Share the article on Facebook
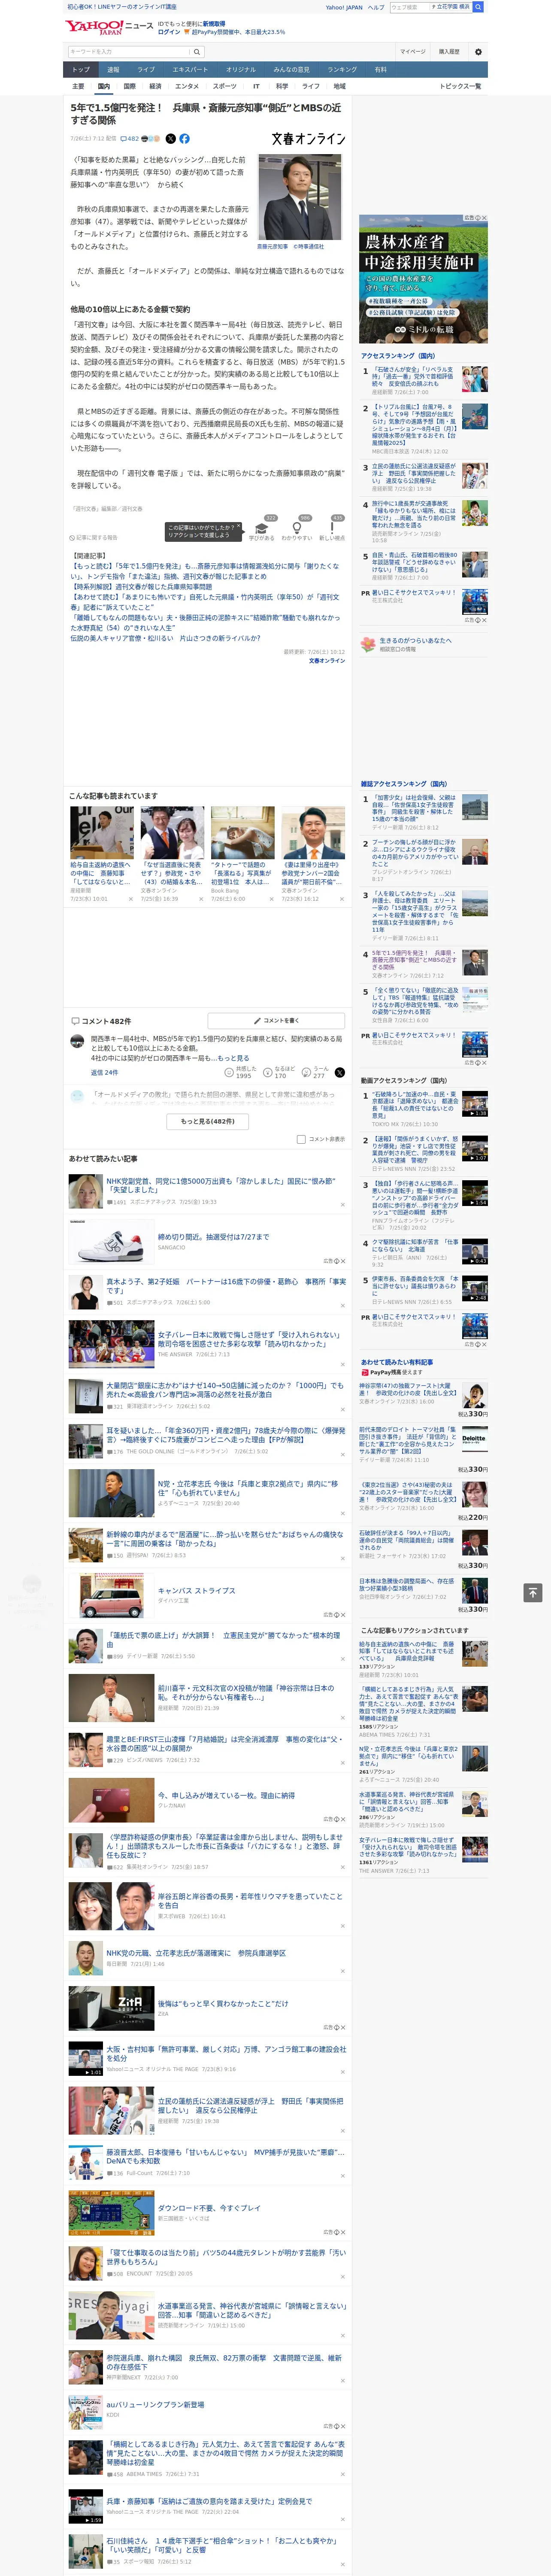Viewport: 551px width, 2576px height. click(184, 139)
